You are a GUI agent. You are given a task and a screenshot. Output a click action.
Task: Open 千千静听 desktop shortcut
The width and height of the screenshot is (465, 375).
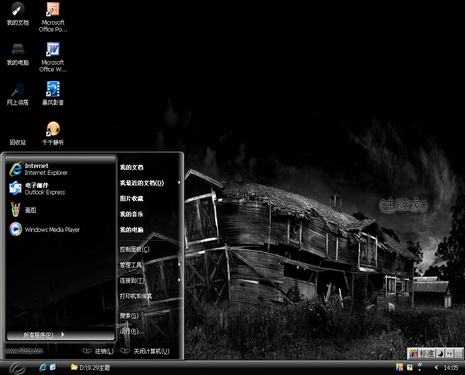tap(53, 134)
